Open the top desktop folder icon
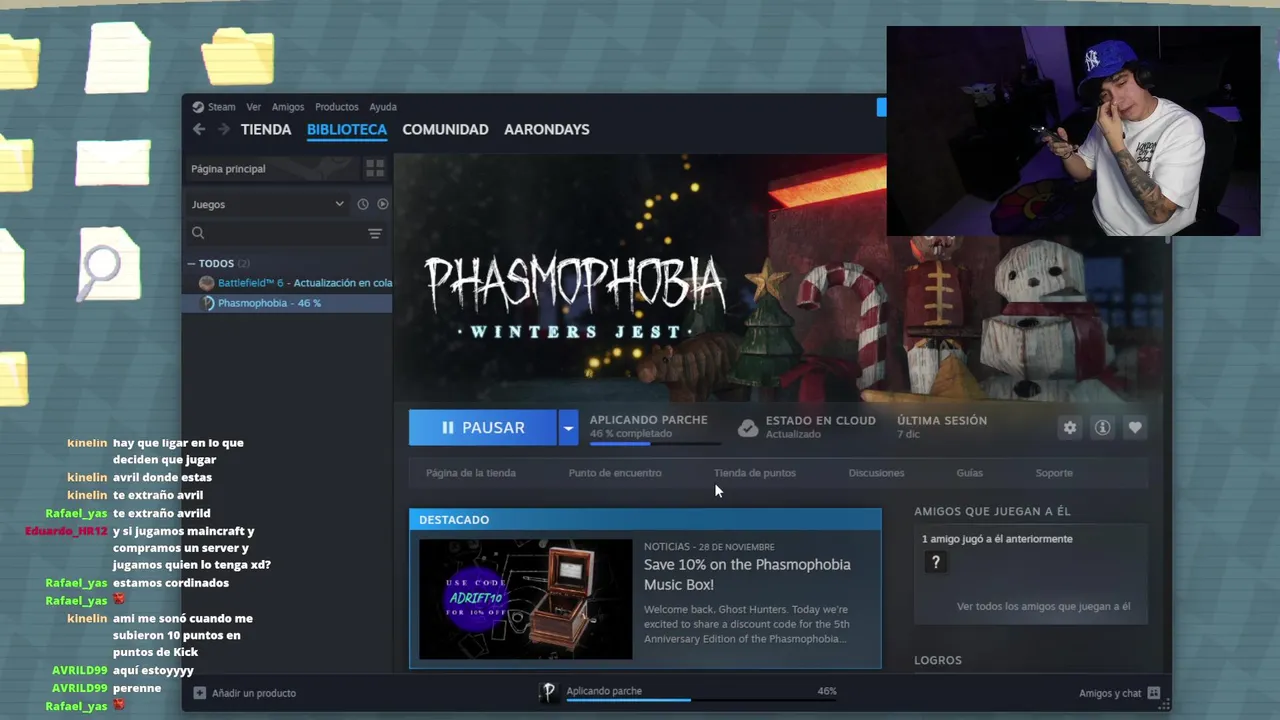The width and height of the screenshot is (1280, 720). (x=238, y=55)
